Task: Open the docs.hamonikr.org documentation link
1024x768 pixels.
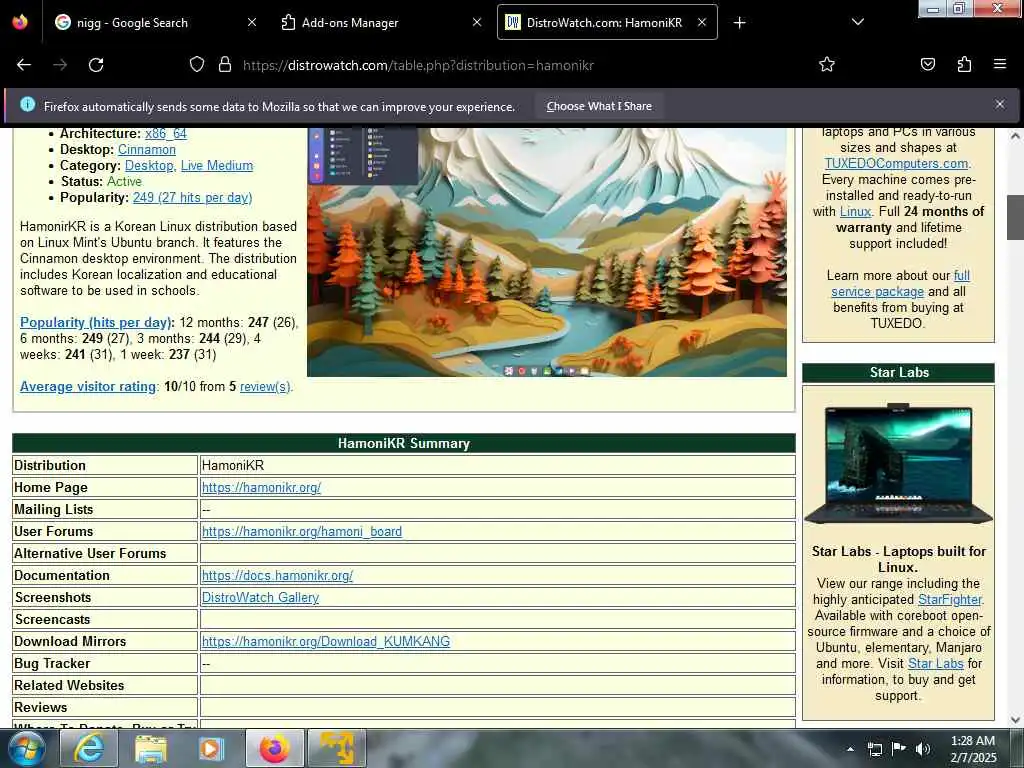Action: tap(277, 575)
